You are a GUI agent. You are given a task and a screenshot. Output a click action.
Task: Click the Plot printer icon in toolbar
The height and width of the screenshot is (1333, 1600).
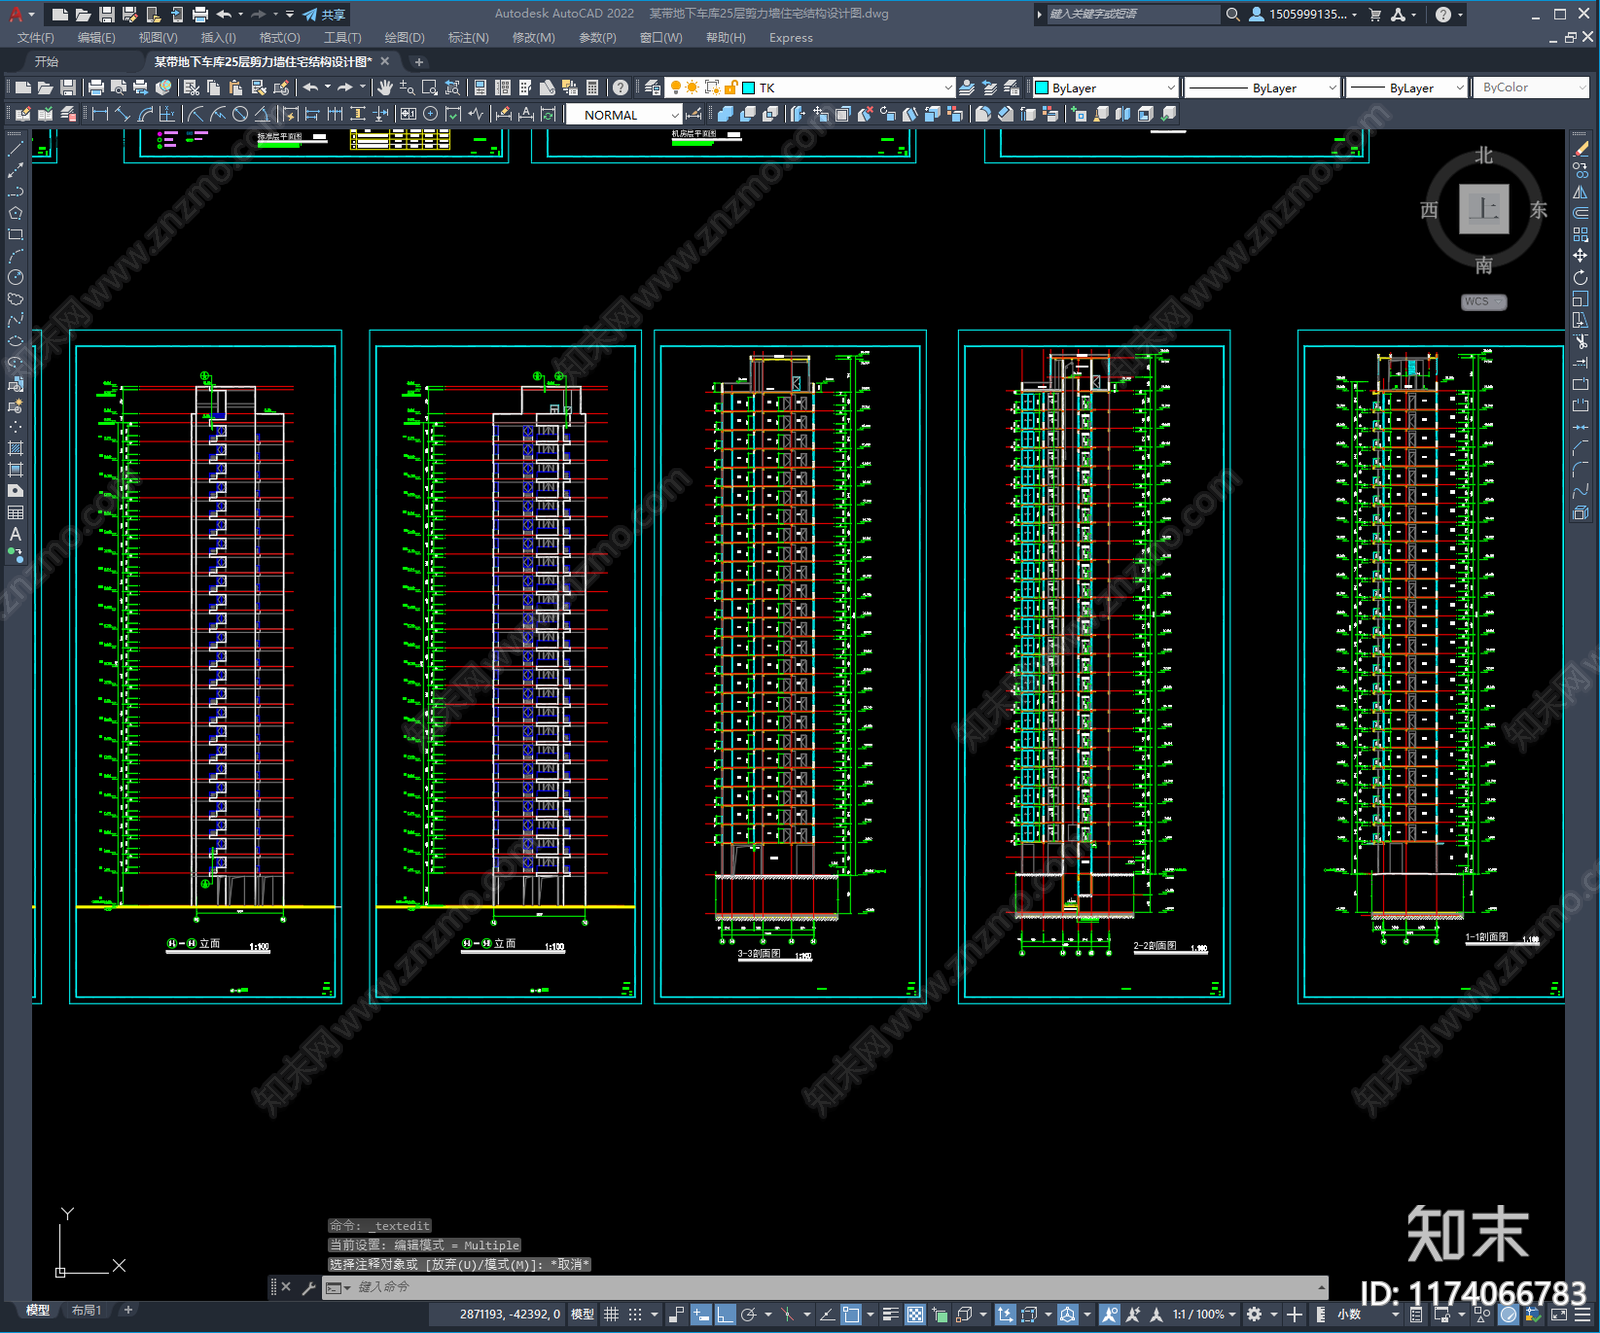point(96,88)
